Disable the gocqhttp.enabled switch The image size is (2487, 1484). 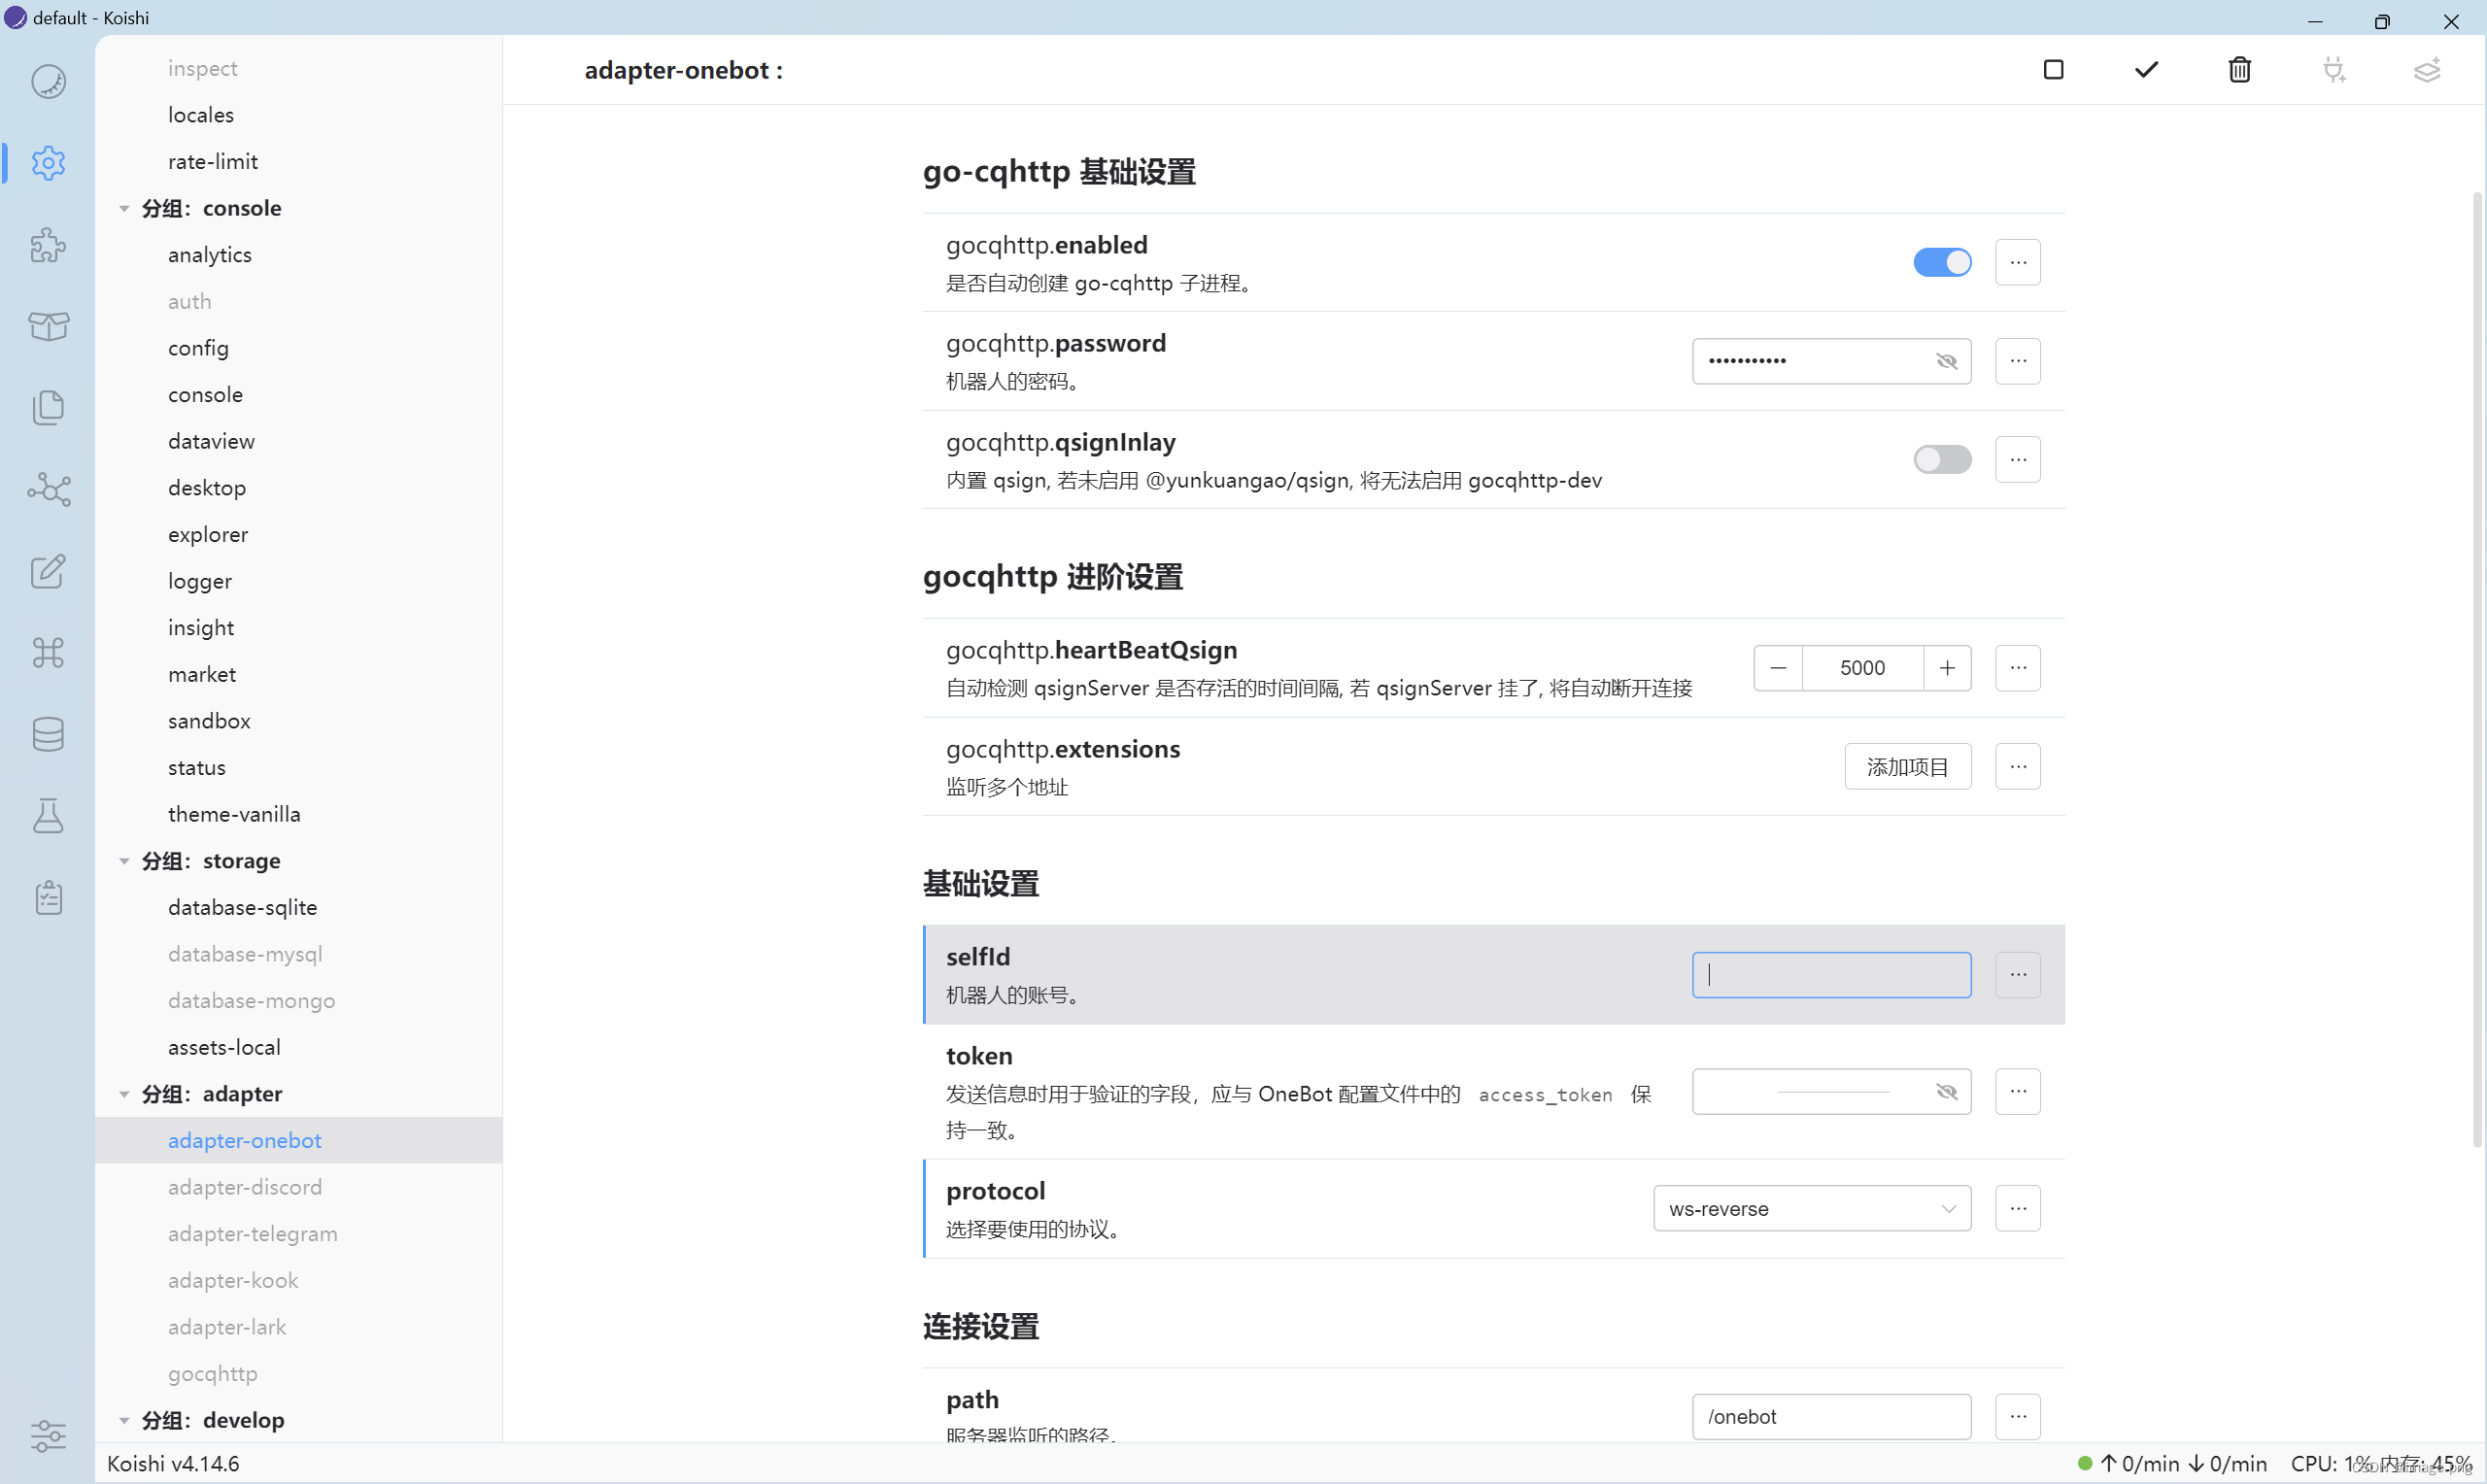[x=1941, y=262]
